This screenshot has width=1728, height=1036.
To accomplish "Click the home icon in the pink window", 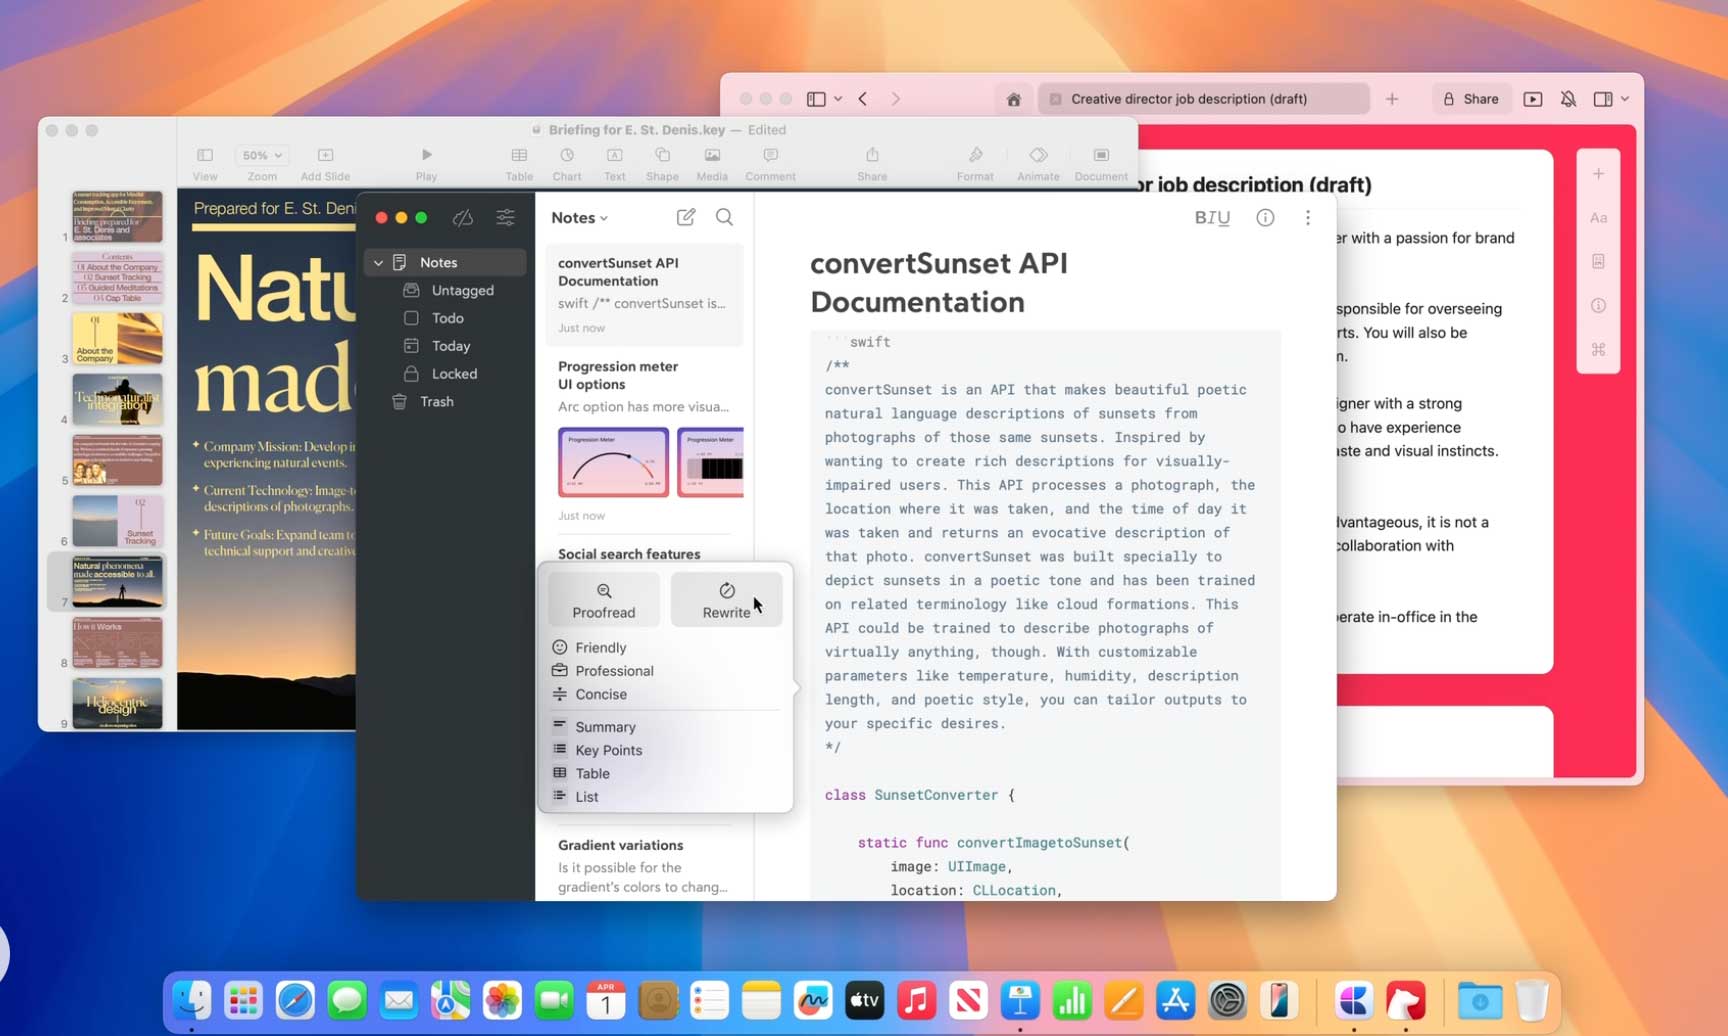I will [1013, 99].
